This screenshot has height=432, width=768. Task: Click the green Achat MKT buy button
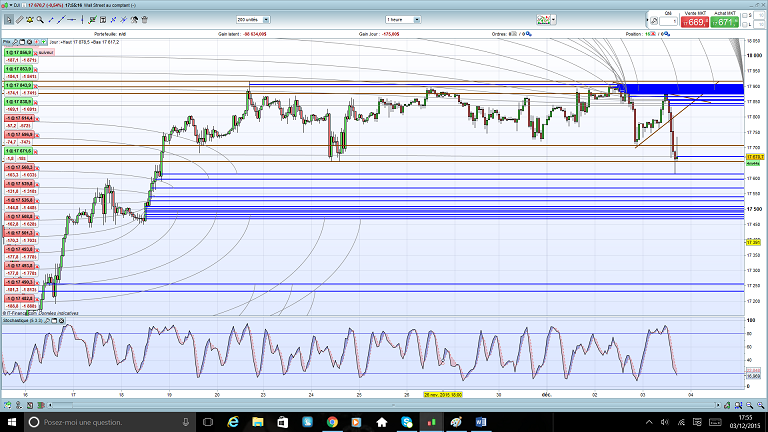click(x=725, y=20)
